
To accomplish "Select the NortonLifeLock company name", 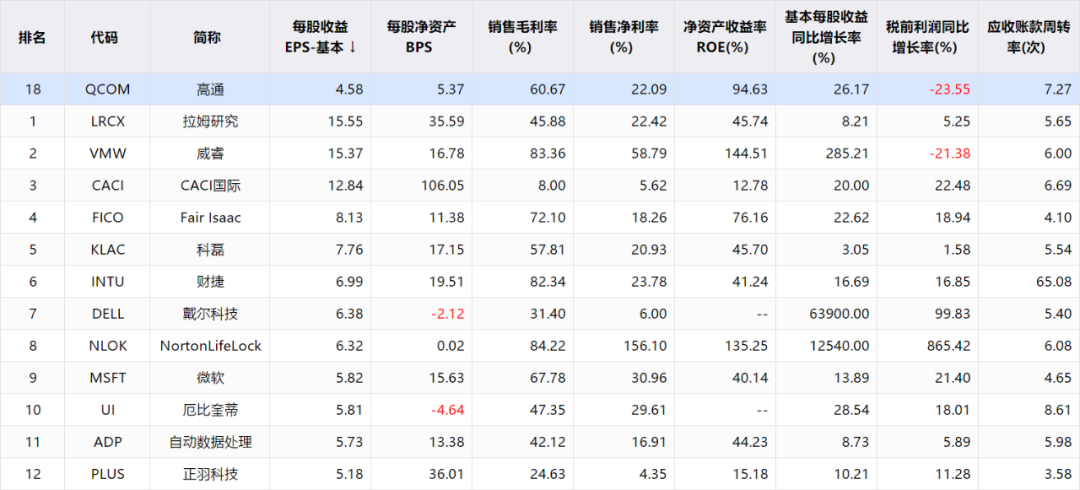I will click(211, 346).
